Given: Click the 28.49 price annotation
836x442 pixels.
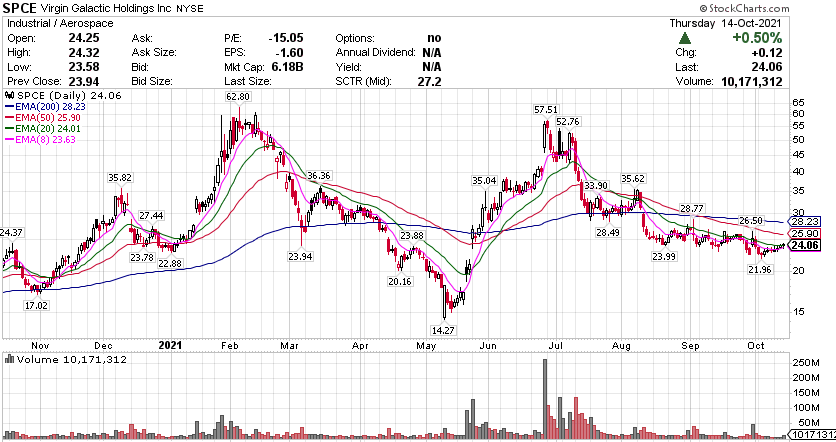Looking at the screenshot, I should [608, 232].
